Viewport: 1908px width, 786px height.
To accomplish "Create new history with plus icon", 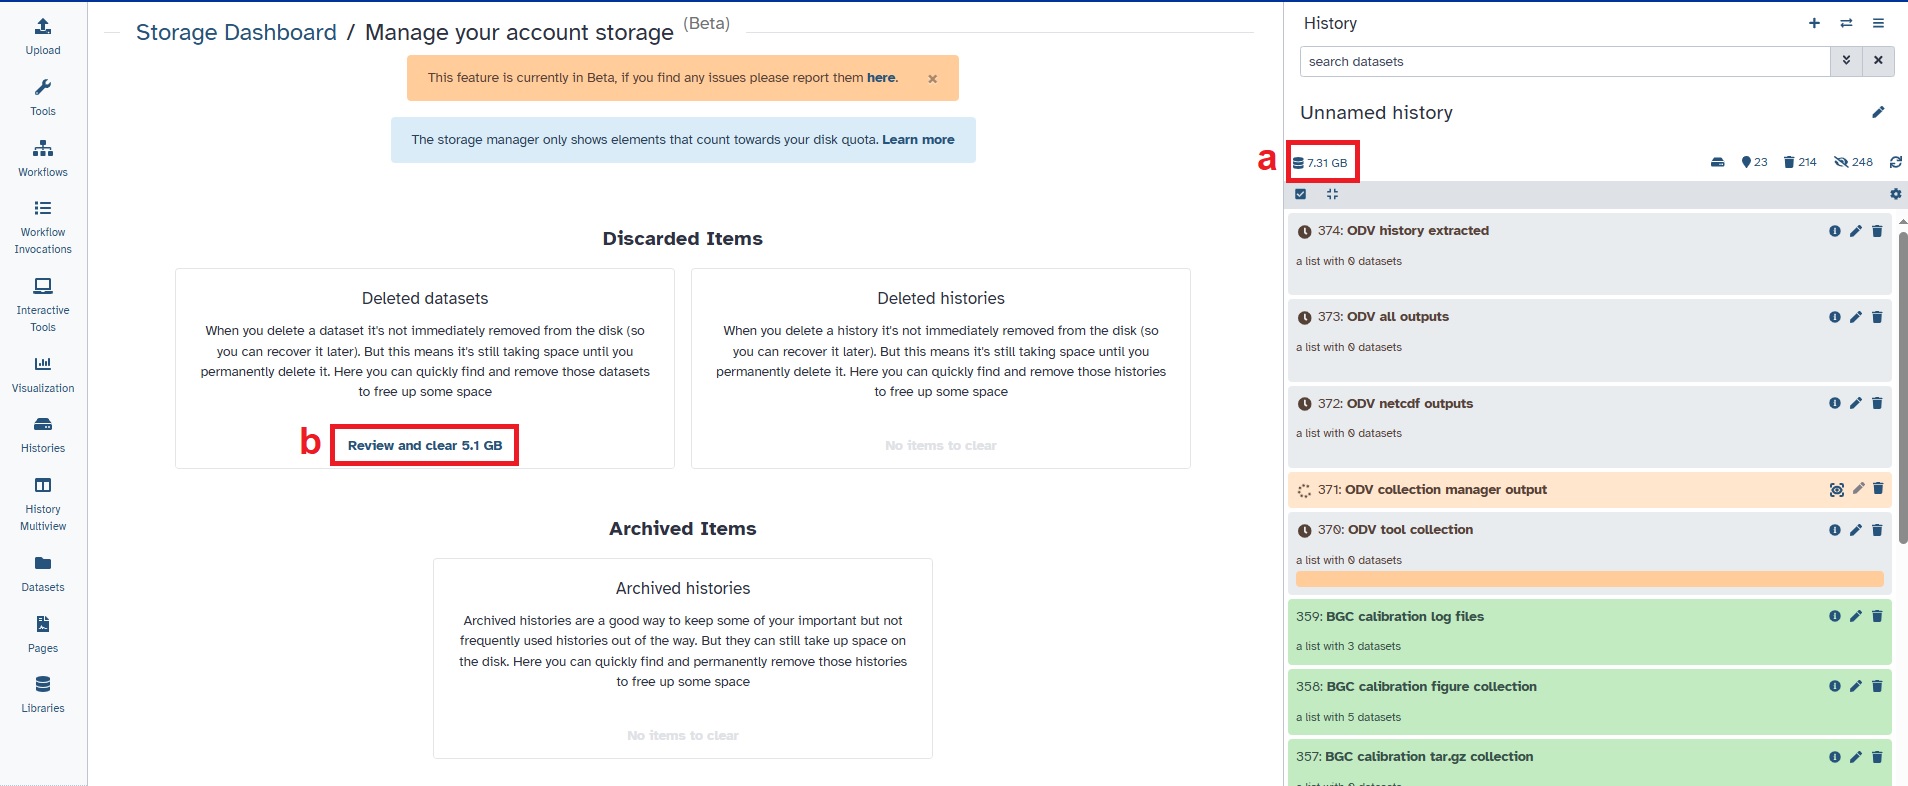I will coord(1814,23).
